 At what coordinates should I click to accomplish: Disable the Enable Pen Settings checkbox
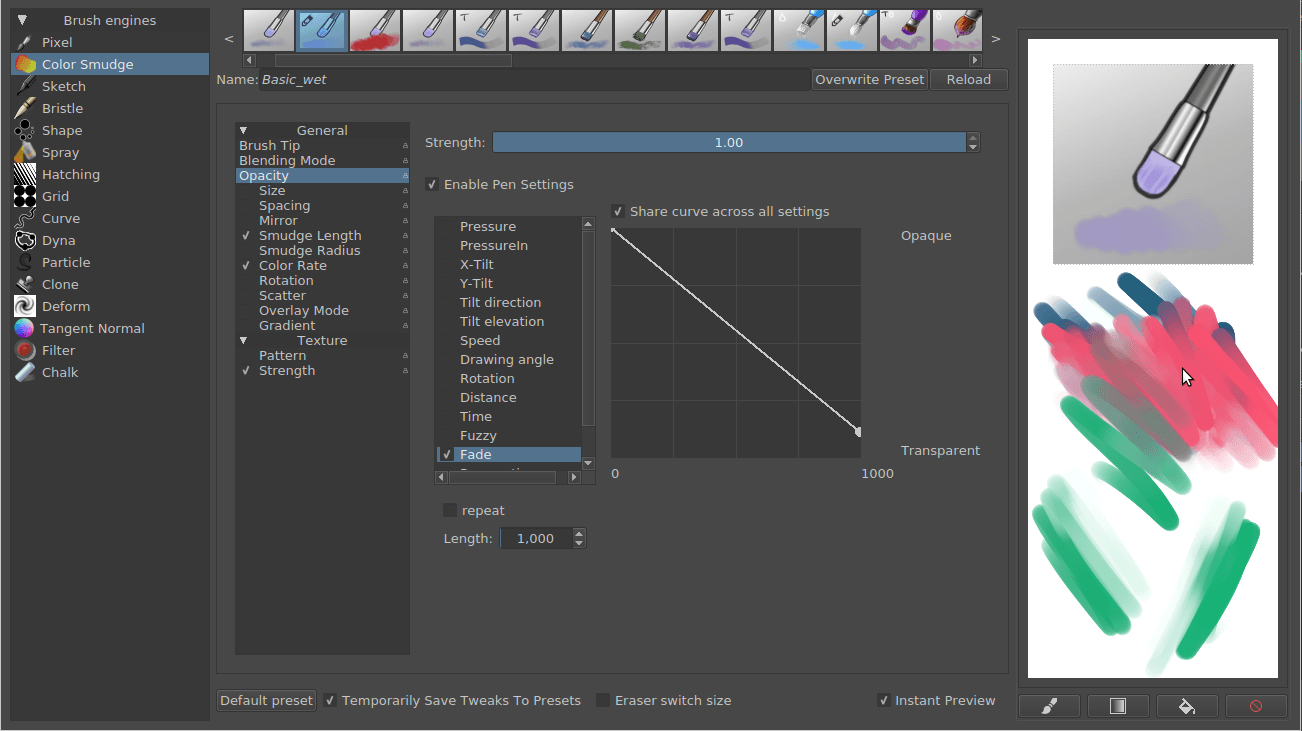[x=432, y=184]
